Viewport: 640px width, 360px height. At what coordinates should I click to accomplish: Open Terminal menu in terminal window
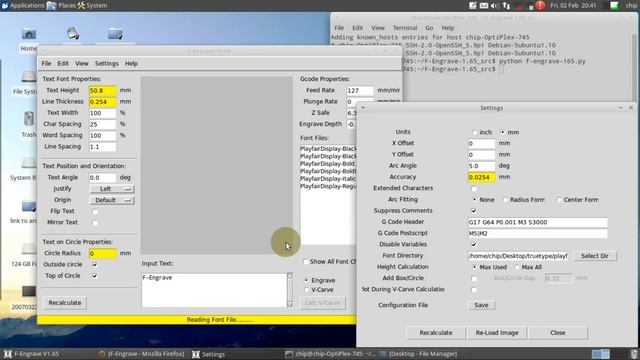pyautogui.click(x=405, y=28)
